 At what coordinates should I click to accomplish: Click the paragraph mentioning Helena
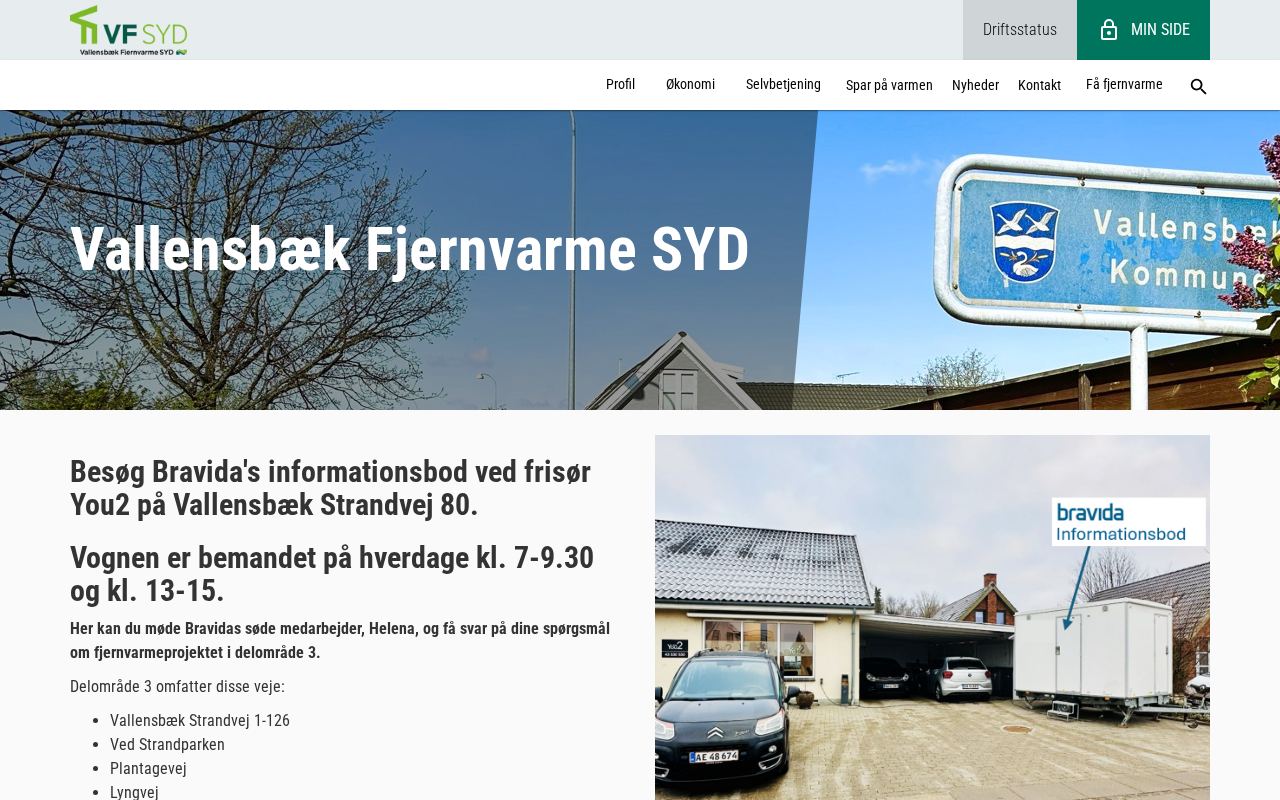(x=340, y=641)
